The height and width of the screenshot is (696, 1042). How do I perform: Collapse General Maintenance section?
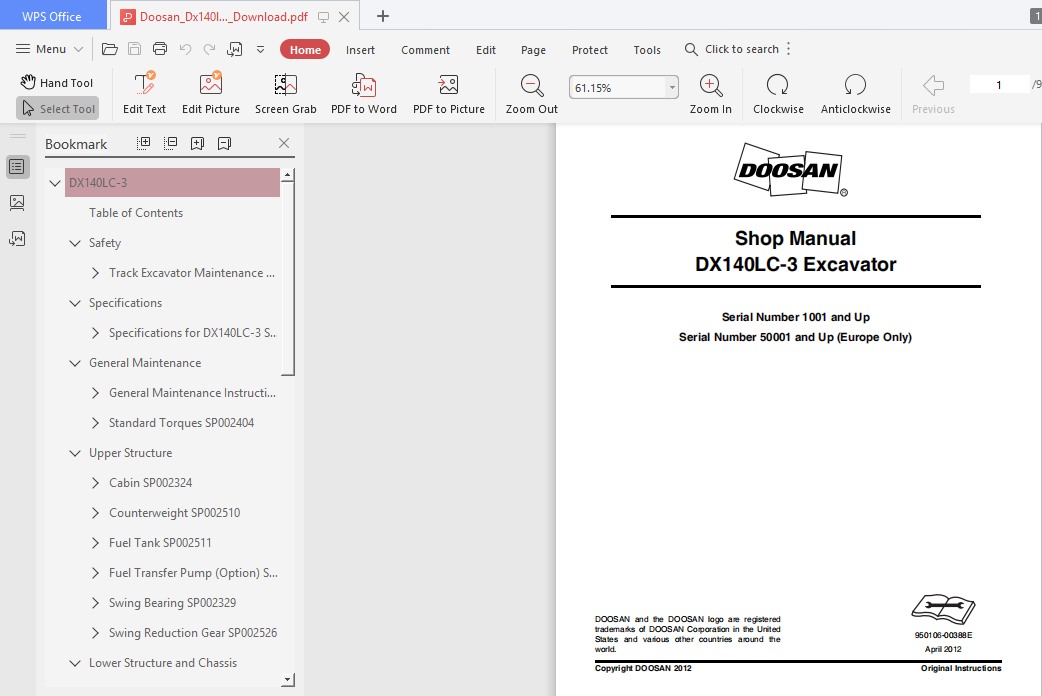(75, 363)
